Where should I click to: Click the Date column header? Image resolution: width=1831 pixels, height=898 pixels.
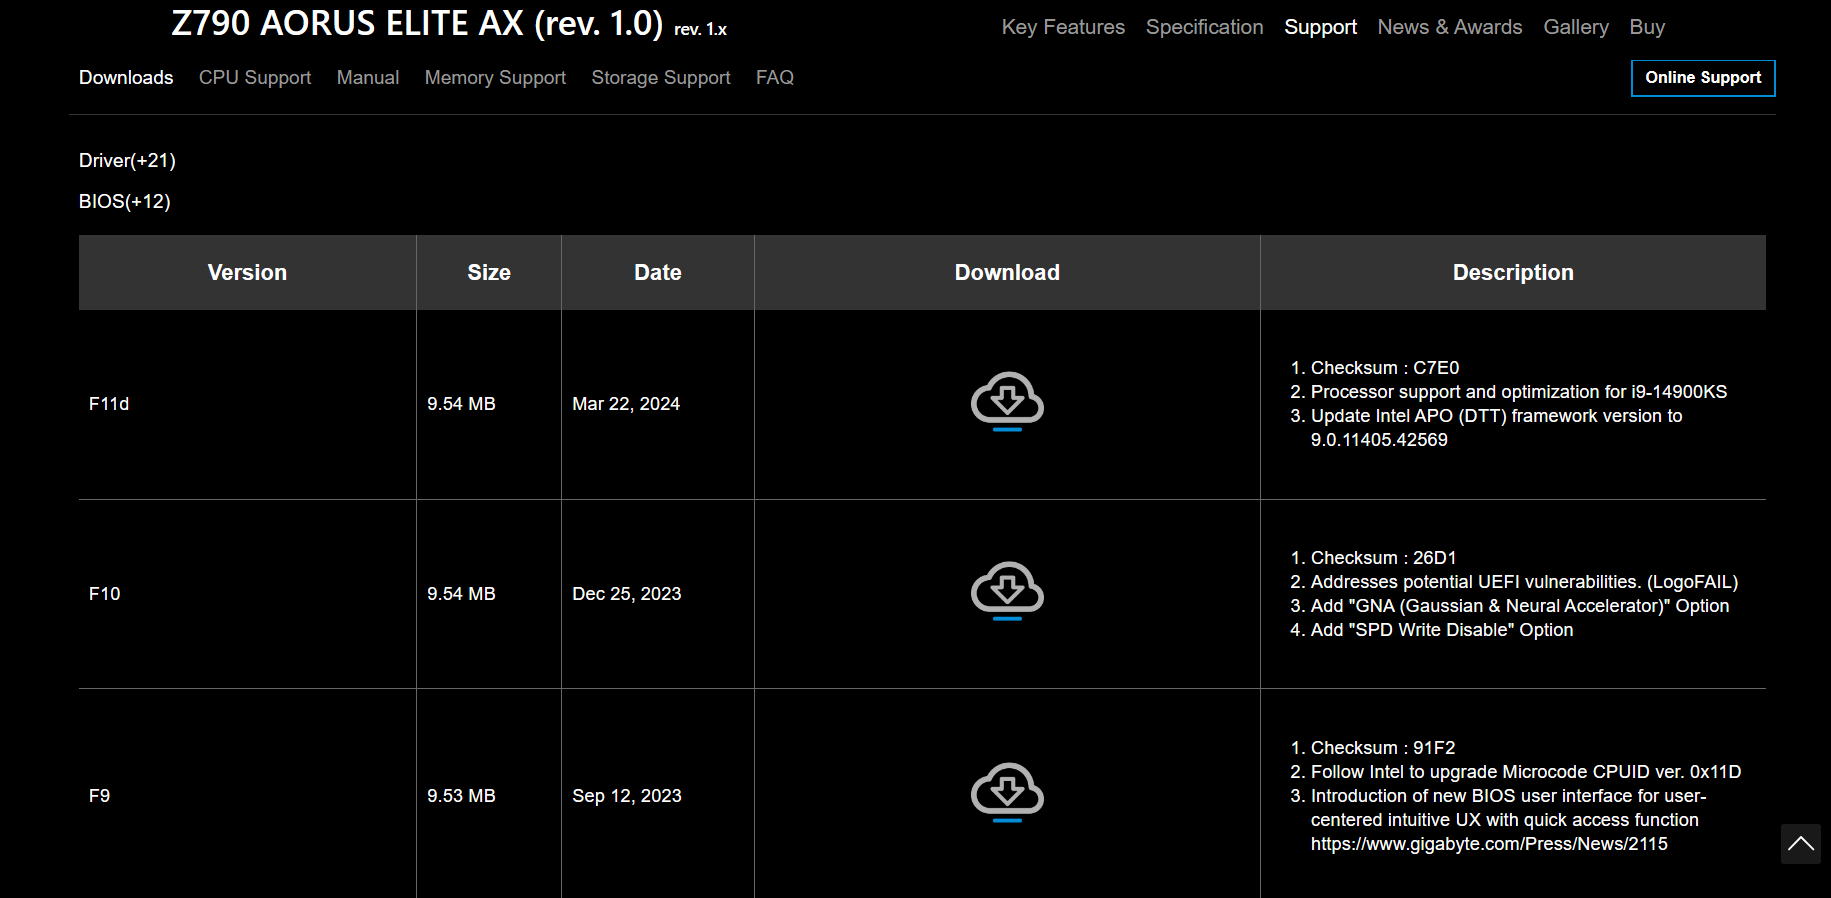click(x=658, y=272)
